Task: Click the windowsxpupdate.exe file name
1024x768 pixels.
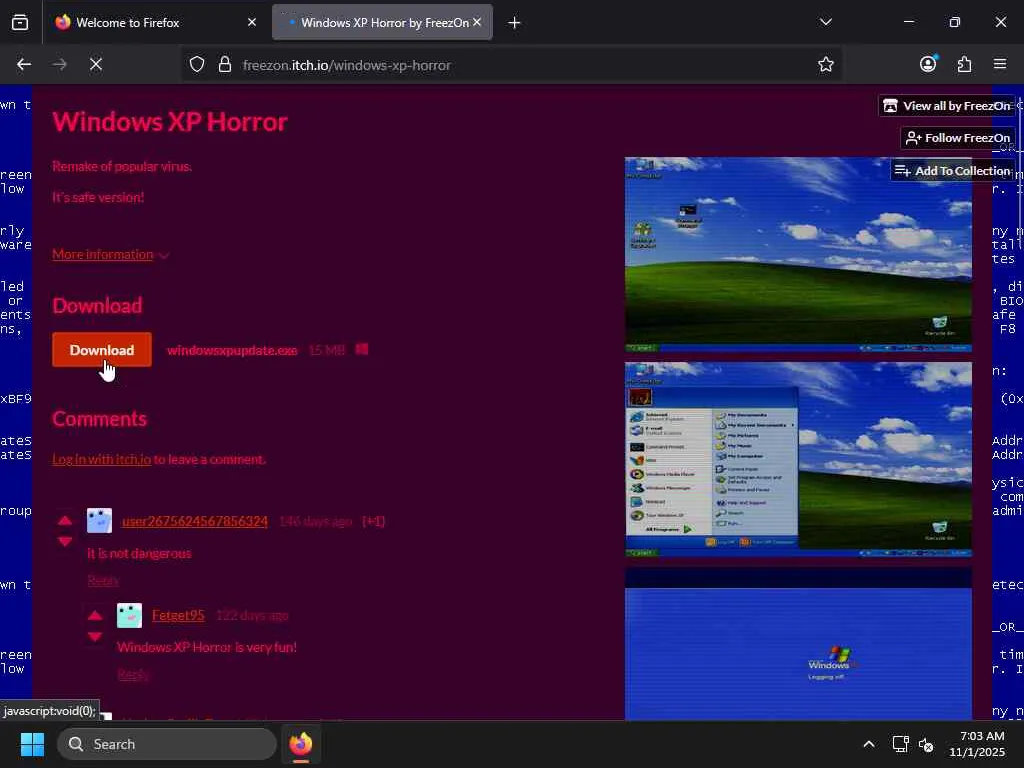Action: pyautogui.click(x=232, y=350)
